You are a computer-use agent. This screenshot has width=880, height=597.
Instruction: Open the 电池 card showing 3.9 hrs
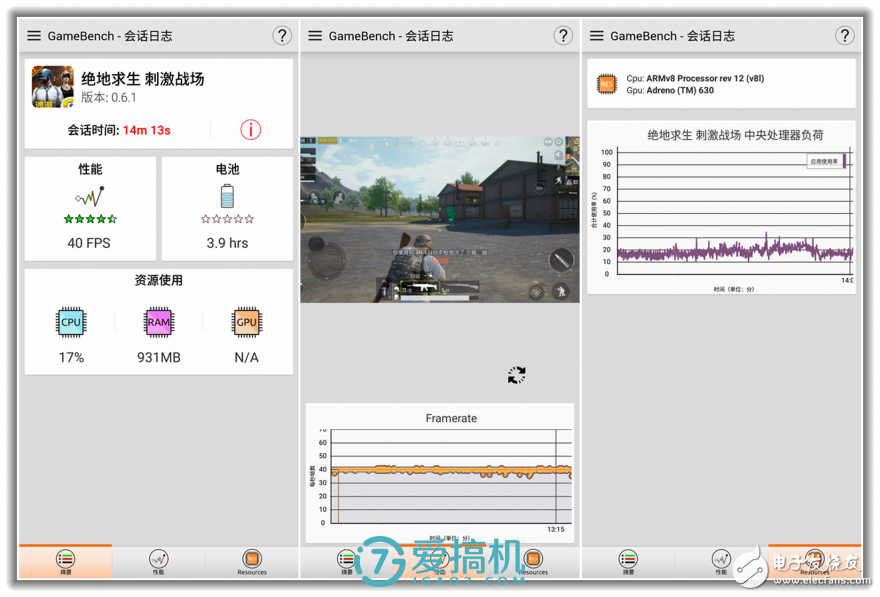(x=227, y=208)
